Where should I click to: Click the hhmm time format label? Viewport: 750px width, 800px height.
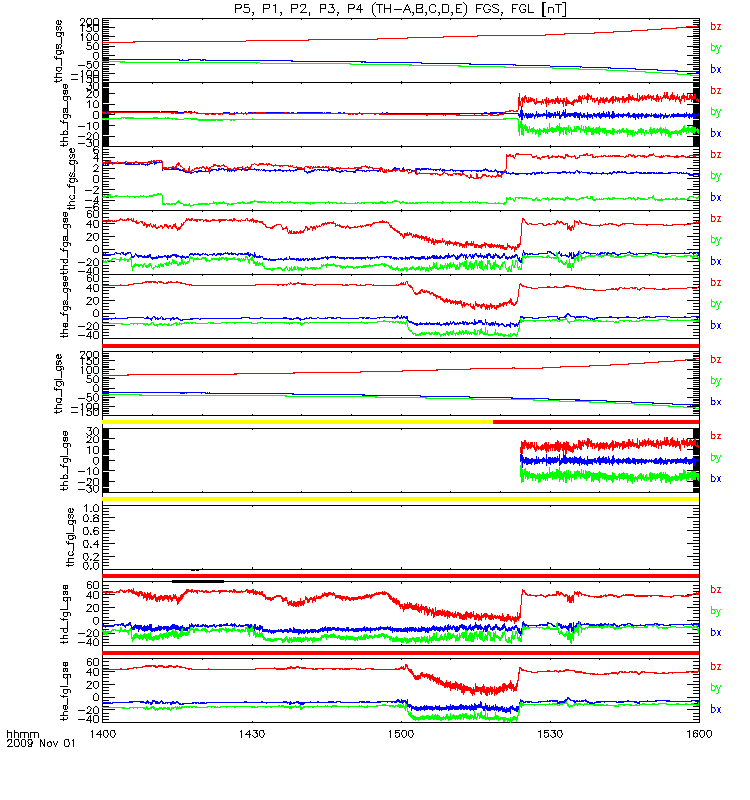pos(22,735)
